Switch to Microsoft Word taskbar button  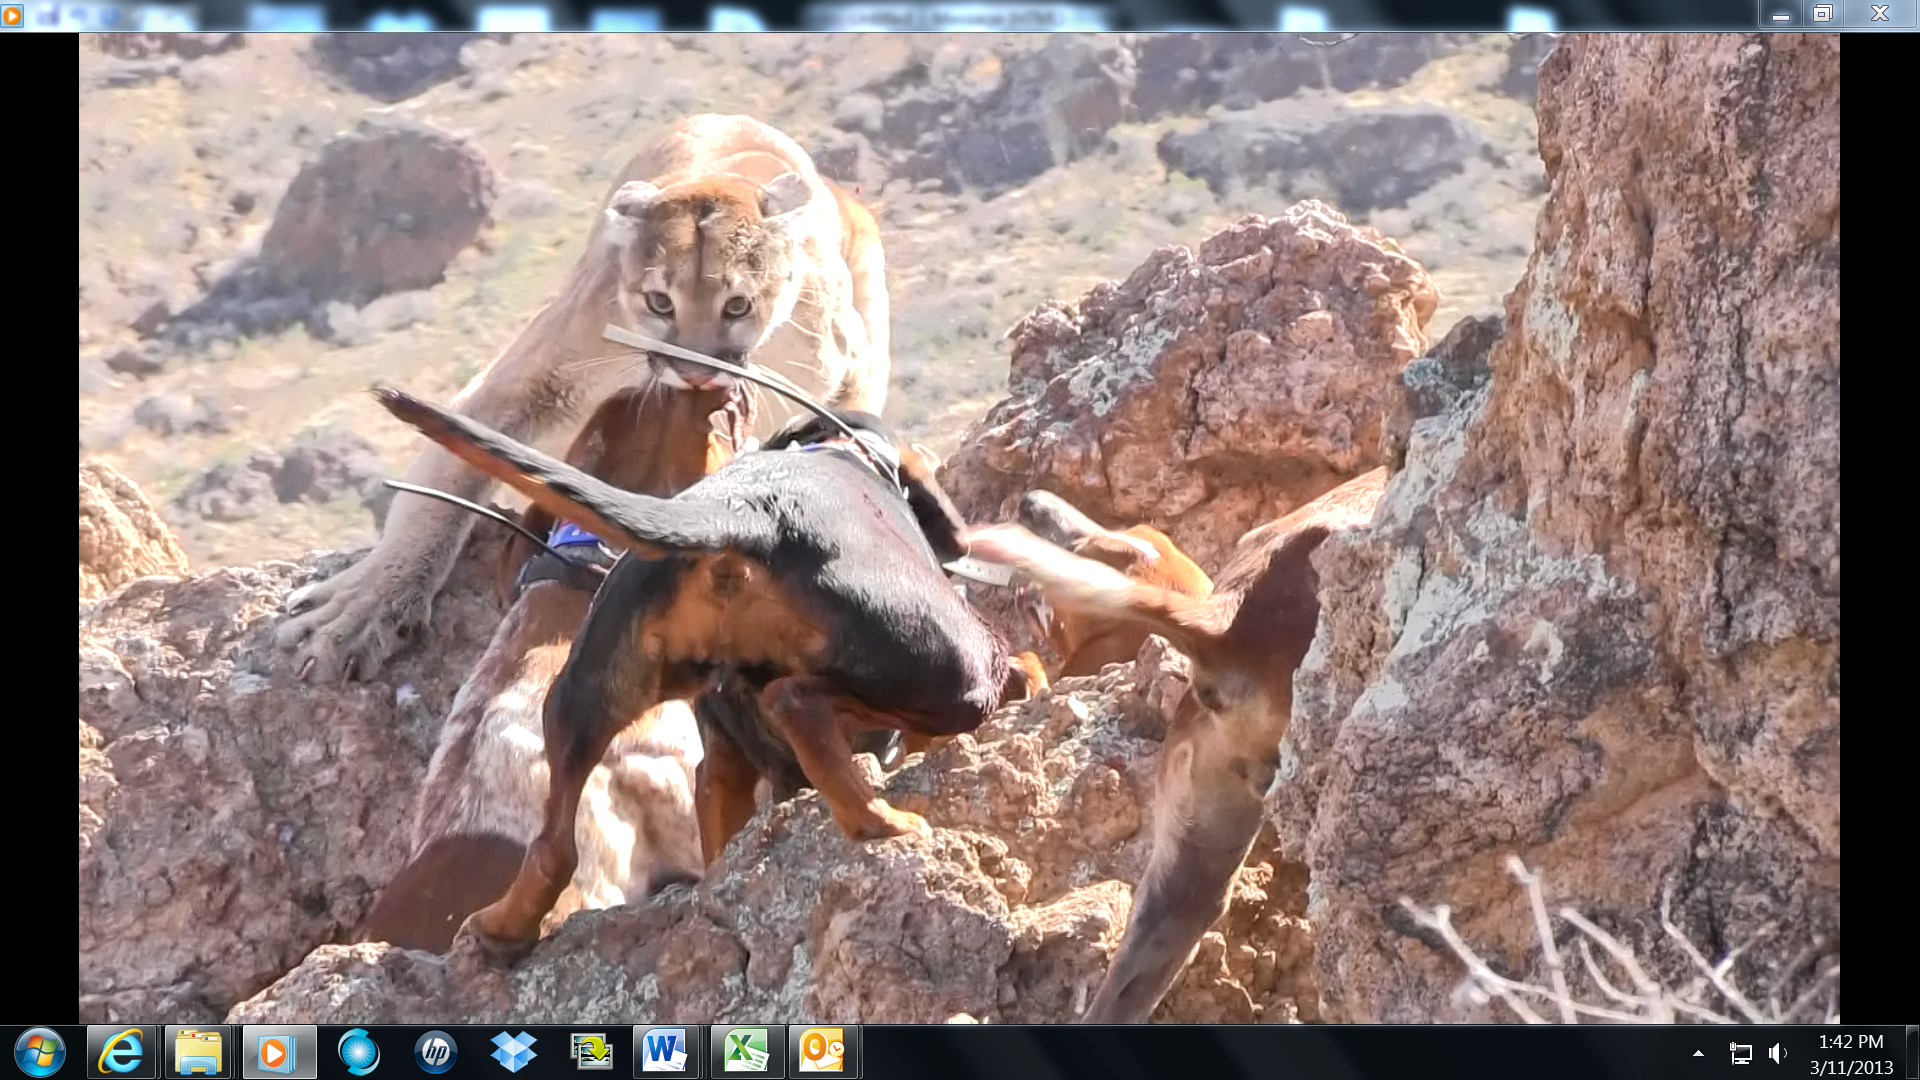coord(665,1052)
